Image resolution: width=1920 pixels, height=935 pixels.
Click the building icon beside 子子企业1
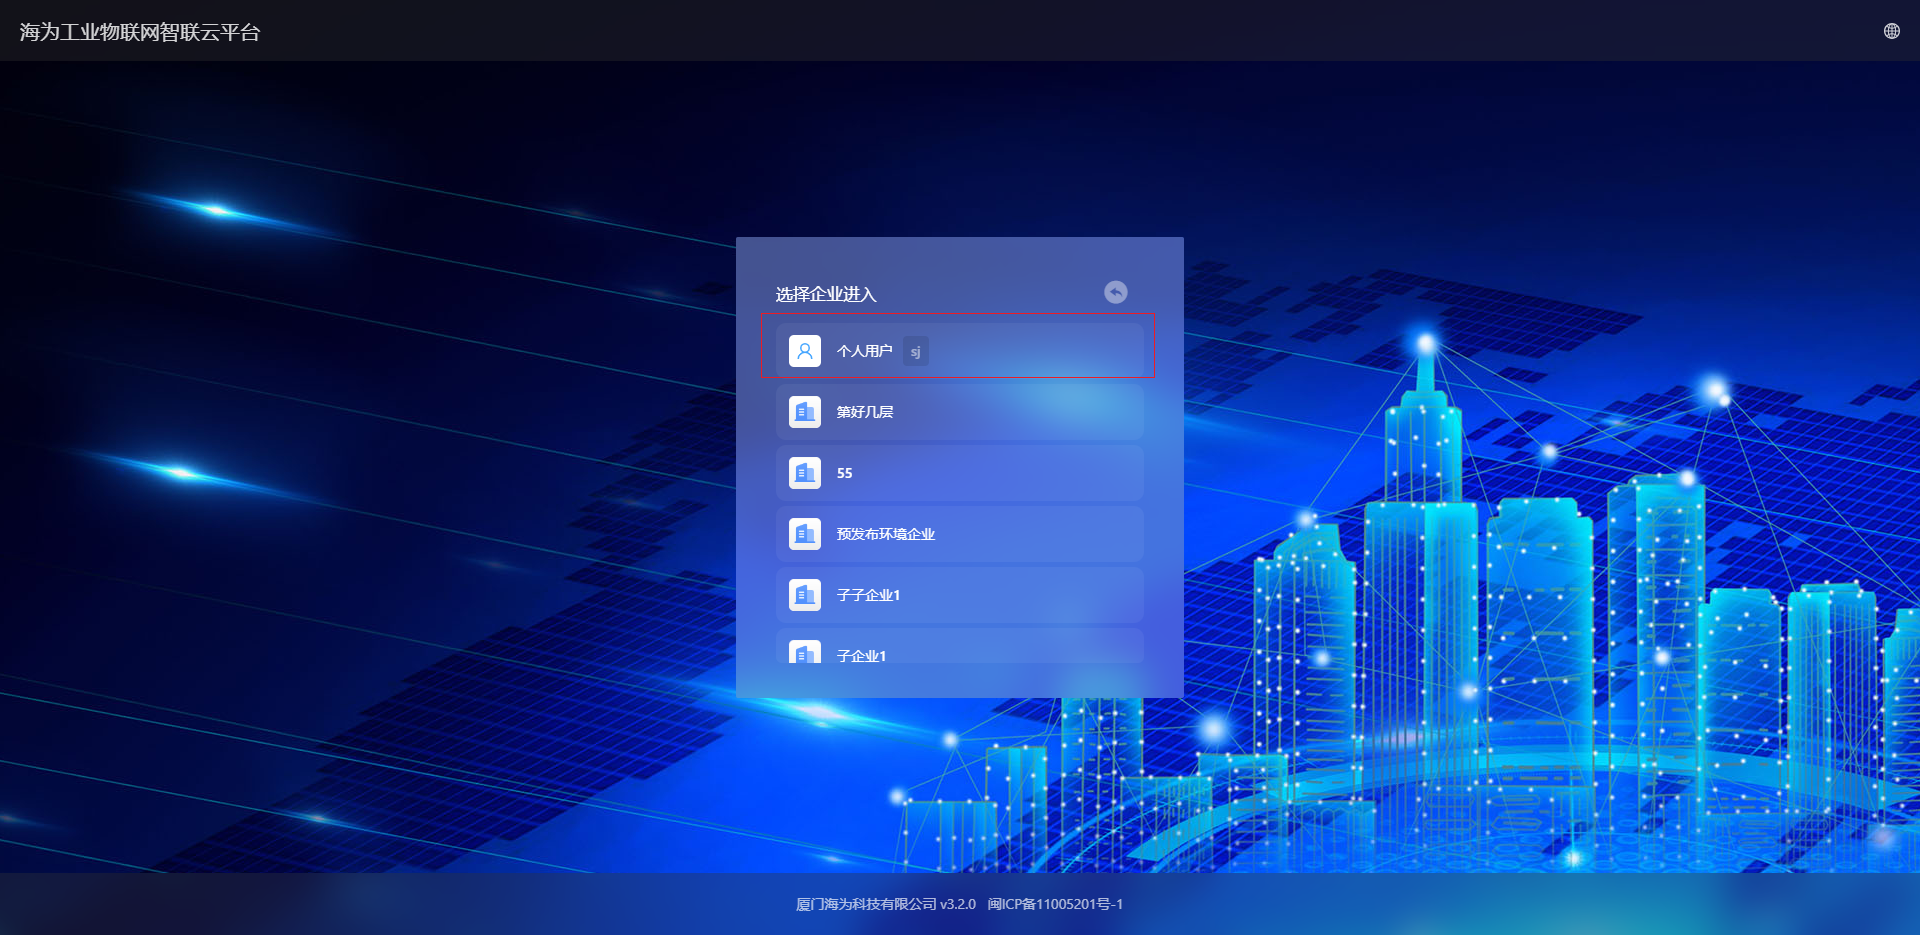point(805,595)
